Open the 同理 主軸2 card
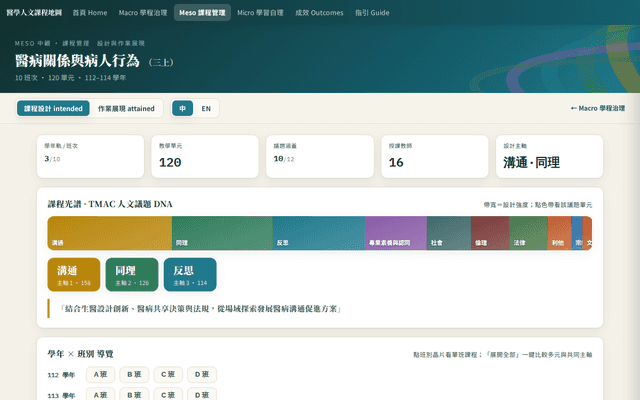The image size is (640, 400). pos(132,275)
